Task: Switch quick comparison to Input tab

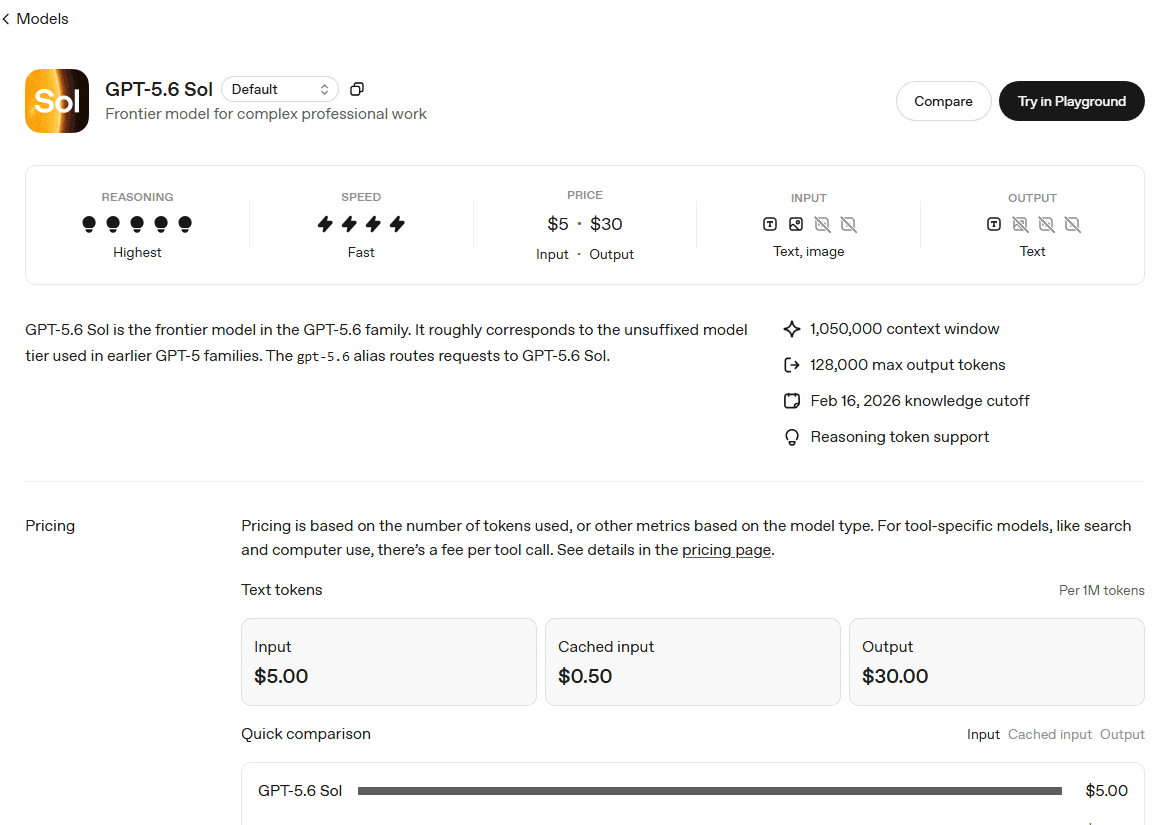Action: pos(983,735)
